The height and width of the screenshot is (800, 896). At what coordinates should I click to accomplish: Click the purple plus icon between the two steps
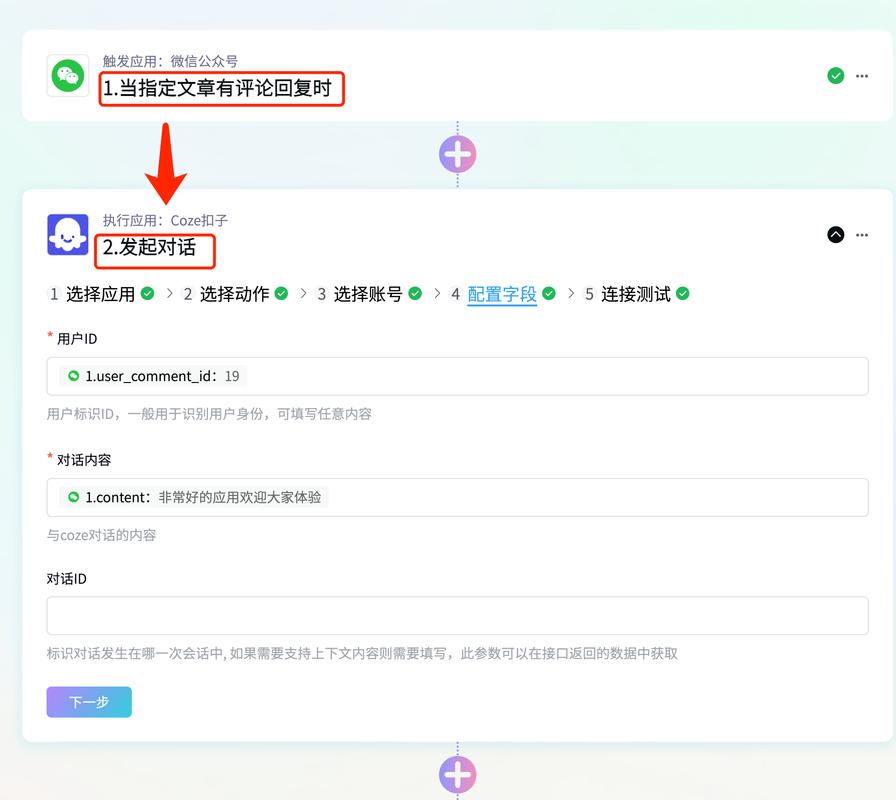pyautogui.click(x=457, y=153)
